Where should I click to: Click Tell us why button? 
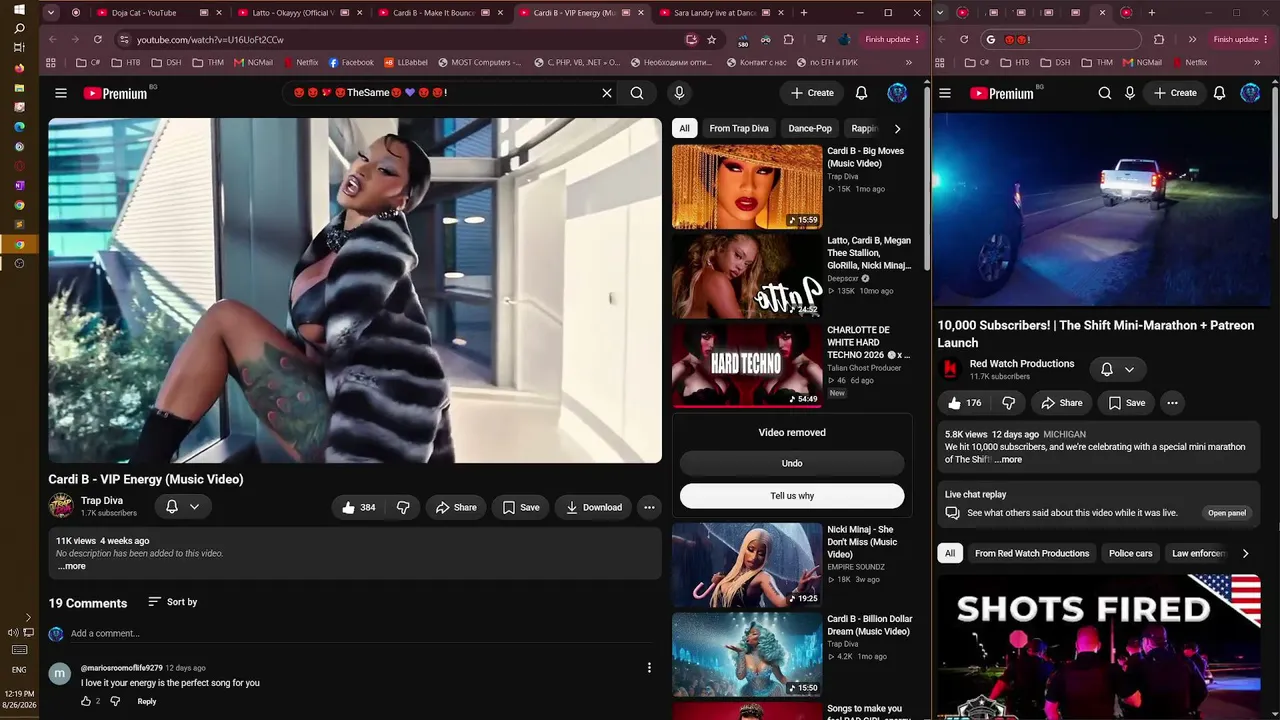click(x=792, y=496)
